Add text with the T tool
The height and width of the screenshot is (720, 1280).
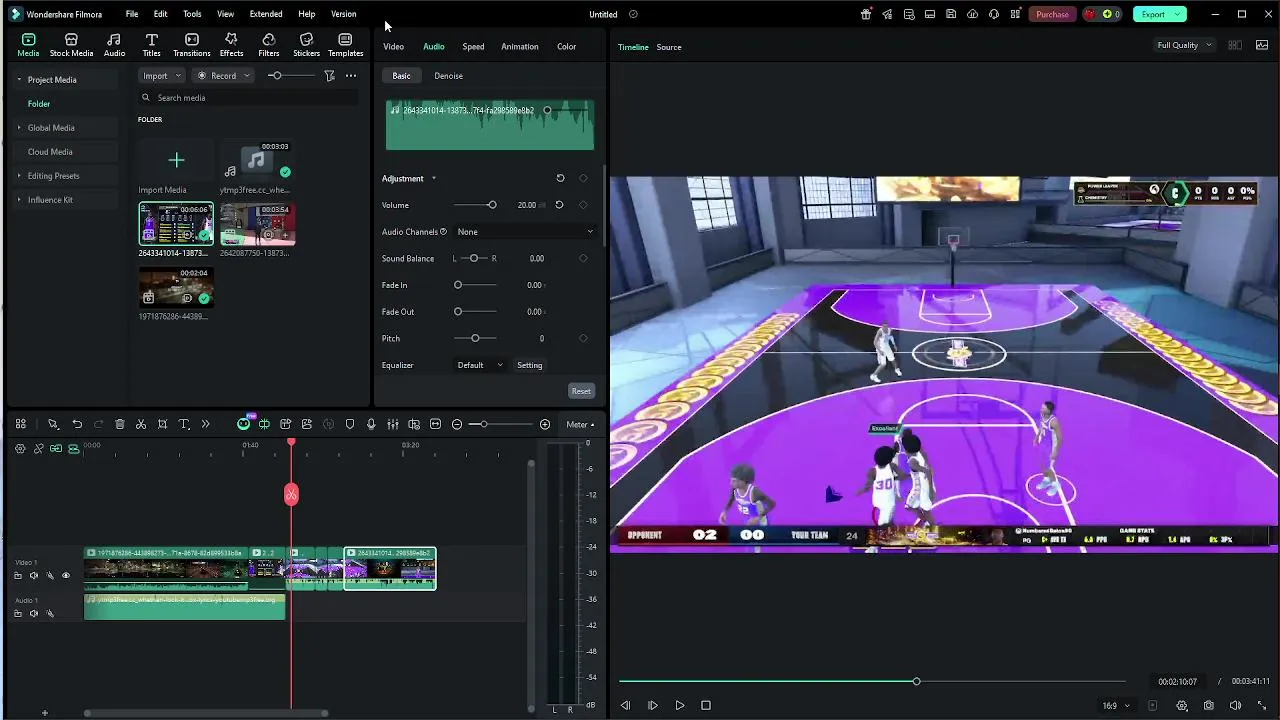[x=184, y=425]
